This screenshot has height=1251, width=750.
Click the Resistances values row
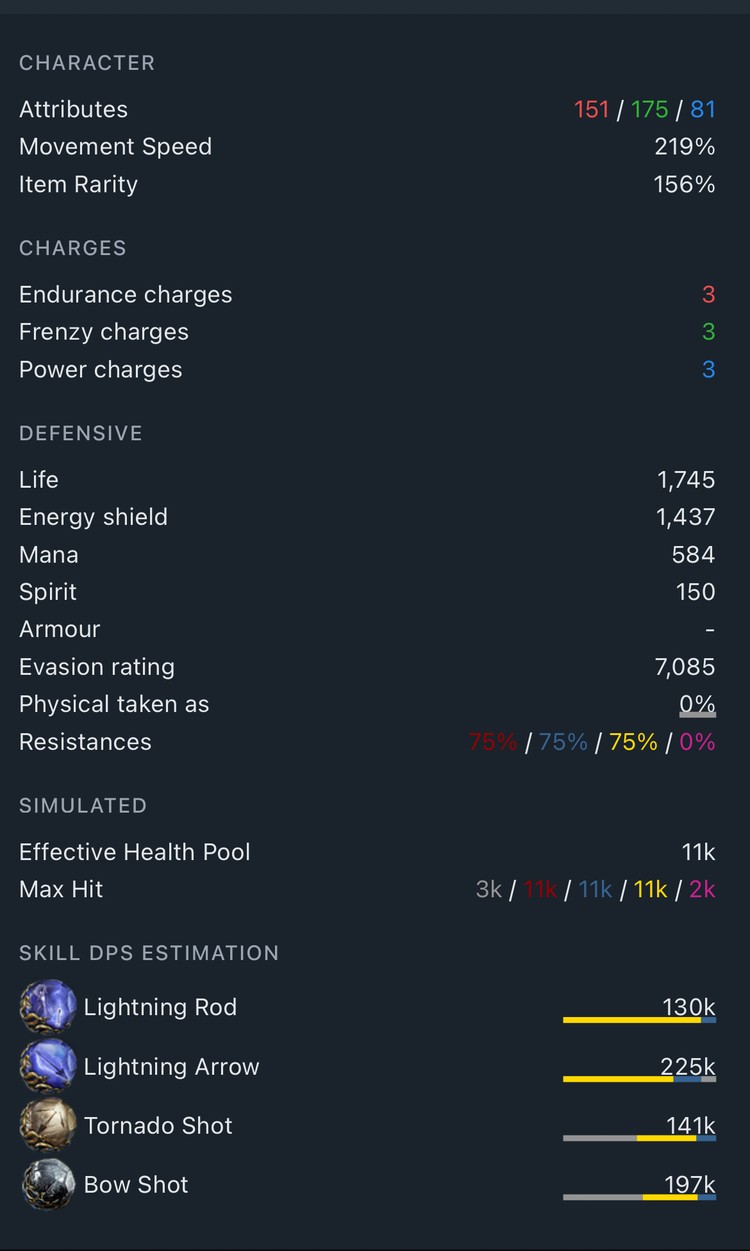point(592,742)
